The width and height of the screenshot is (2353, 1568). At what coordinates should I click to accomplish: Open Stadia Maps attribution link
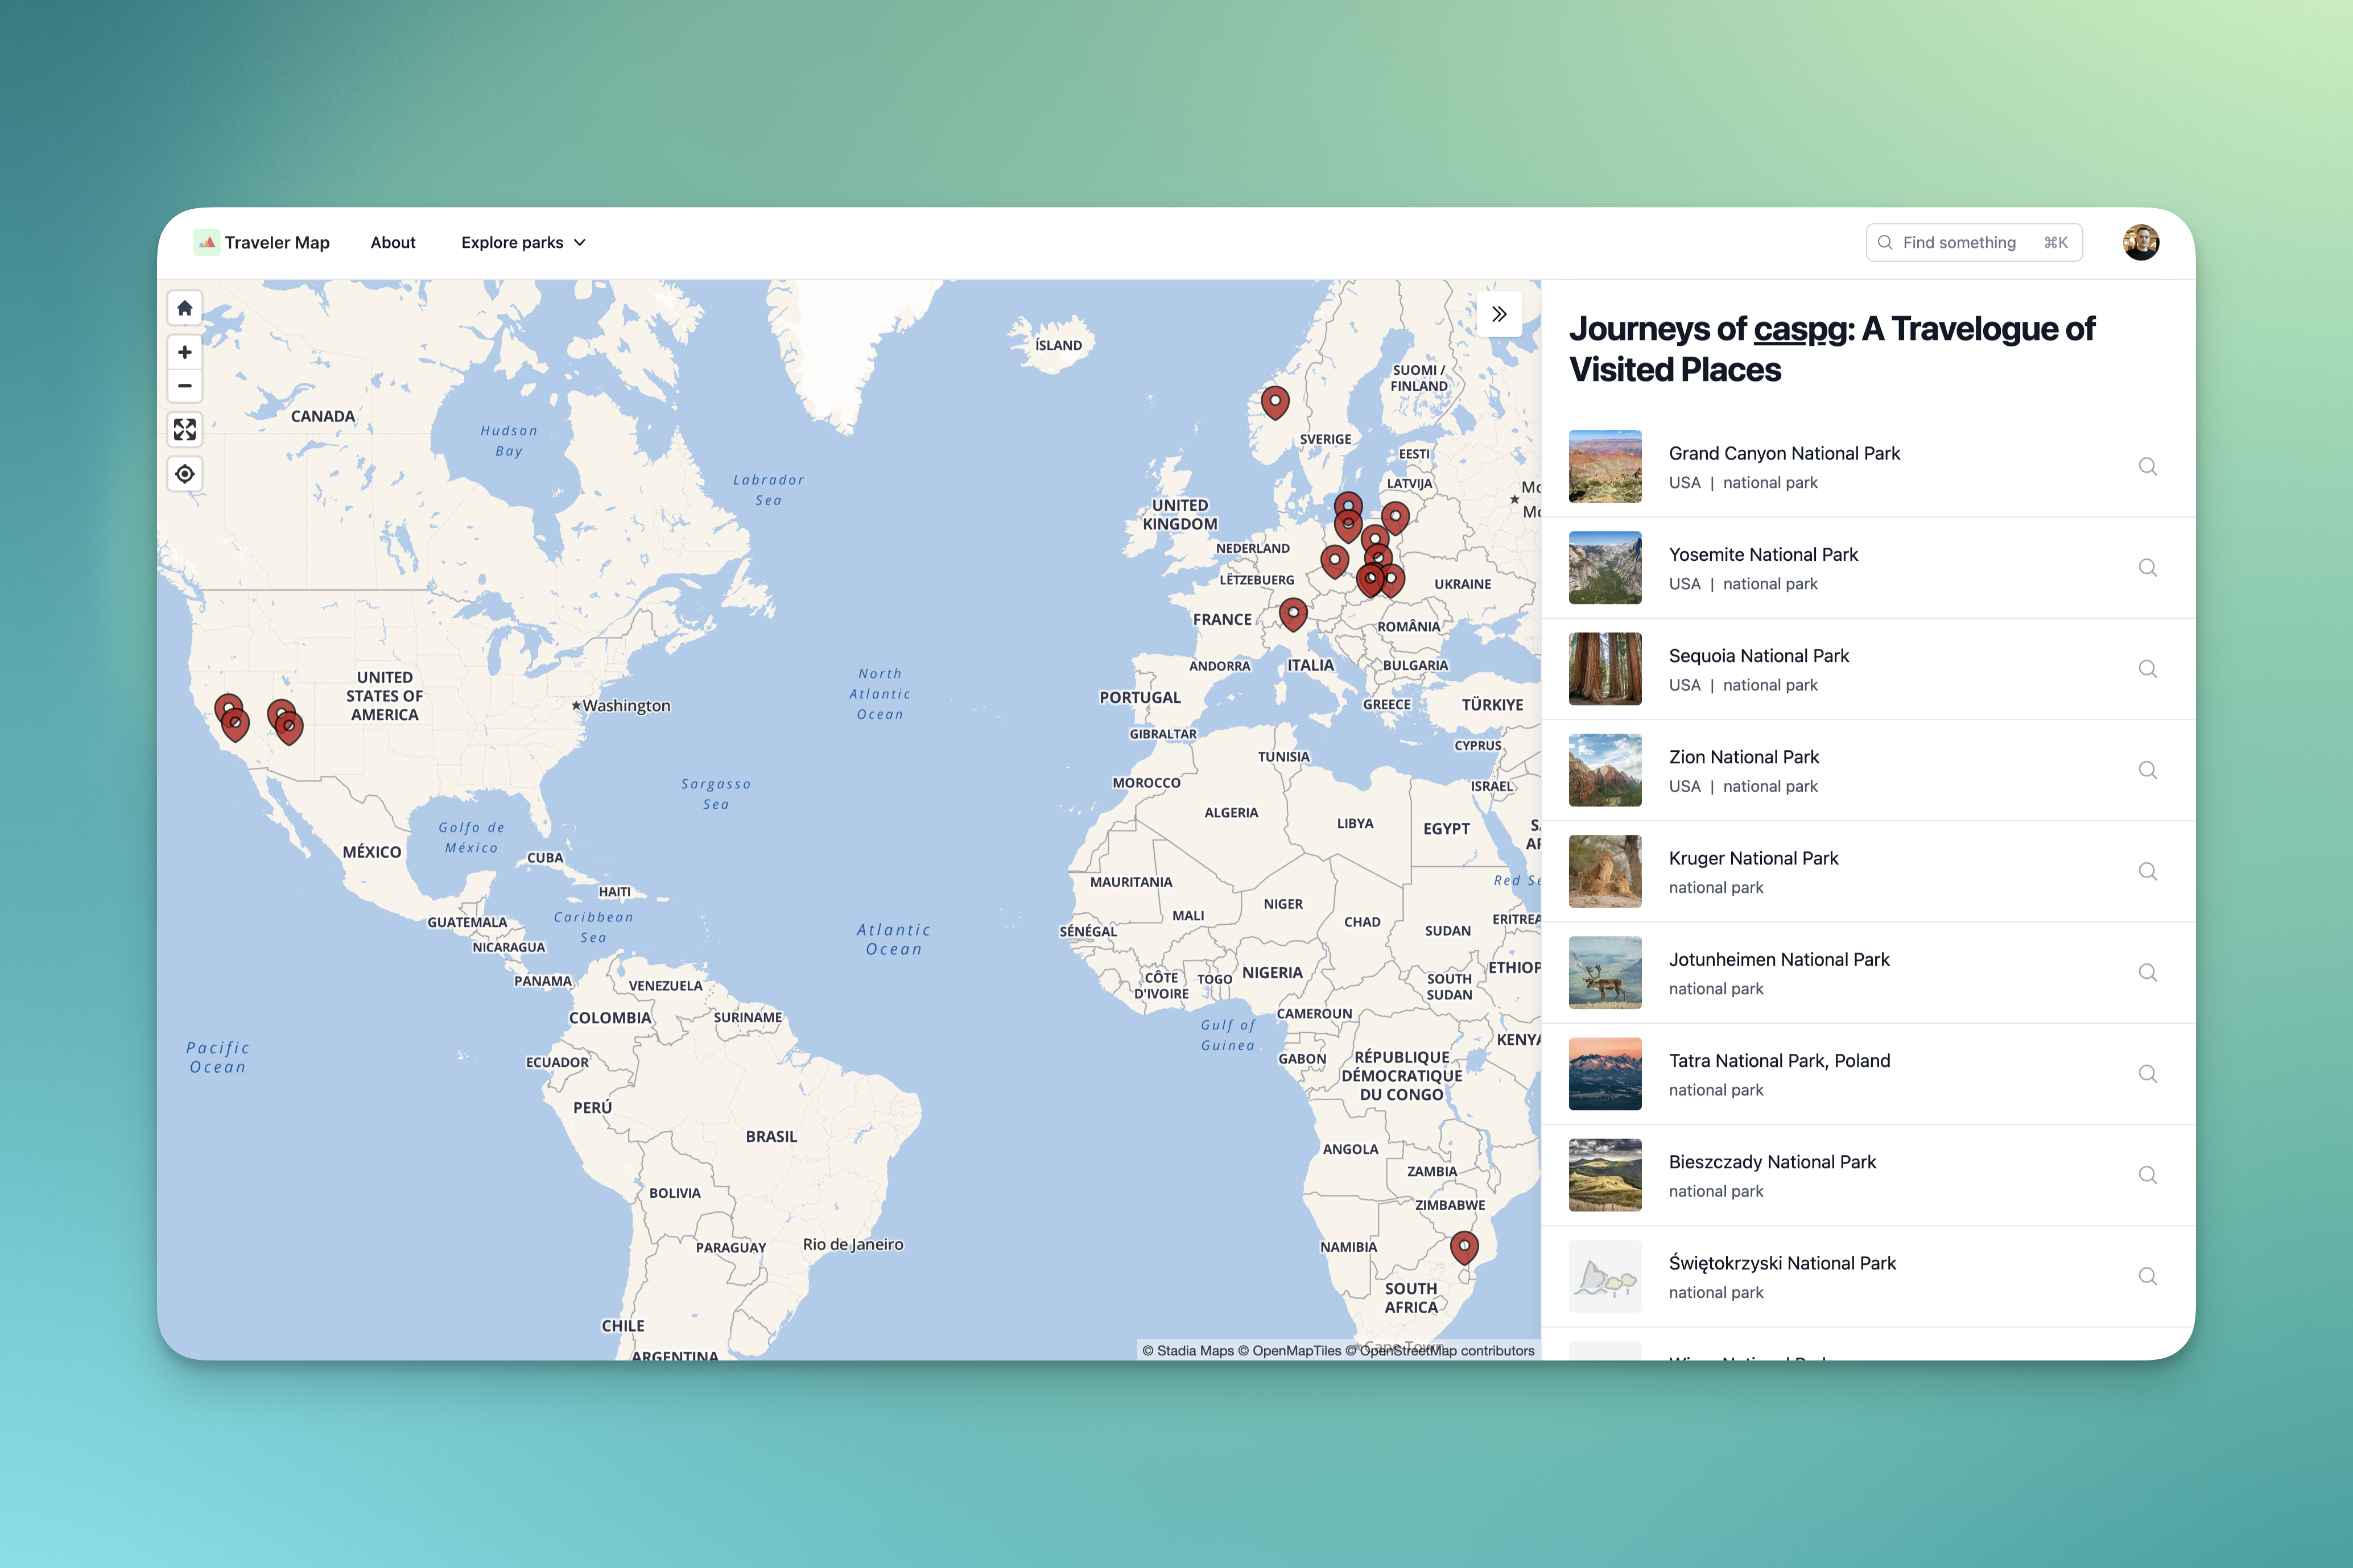pos(1188,1351)
